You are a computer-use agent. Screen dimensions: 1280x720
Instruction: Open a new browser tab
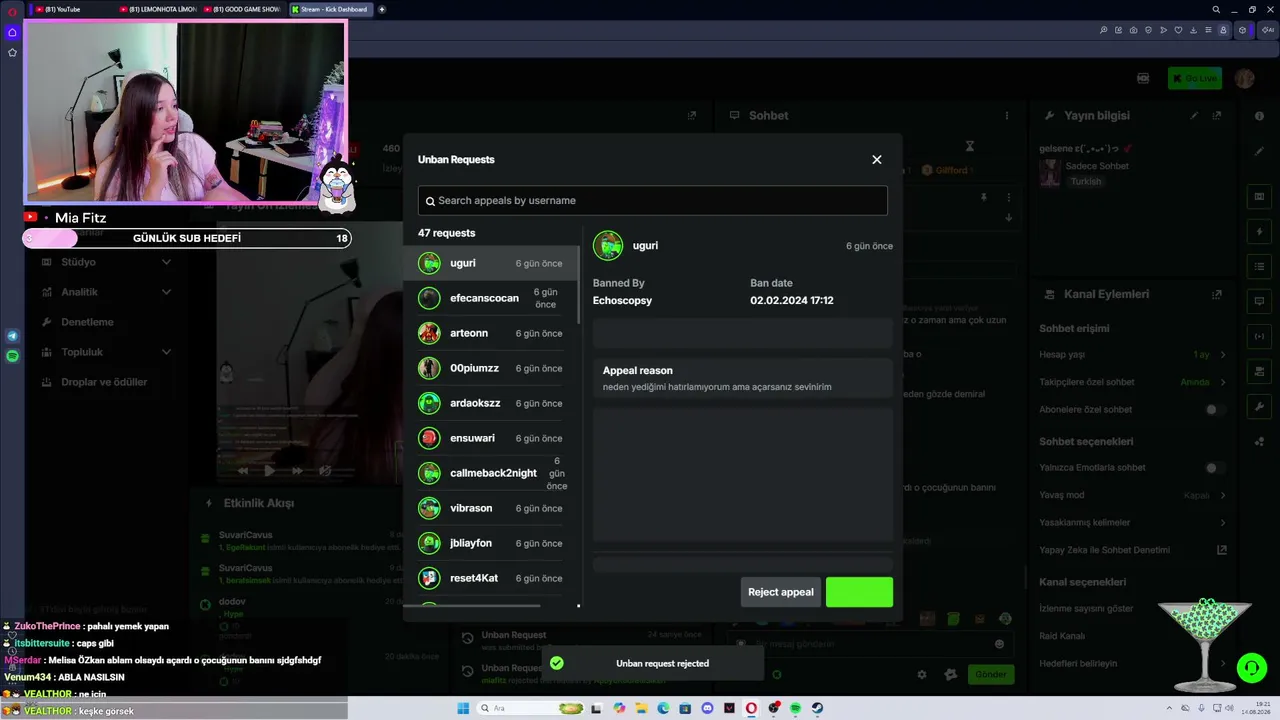tap(382, 9)
